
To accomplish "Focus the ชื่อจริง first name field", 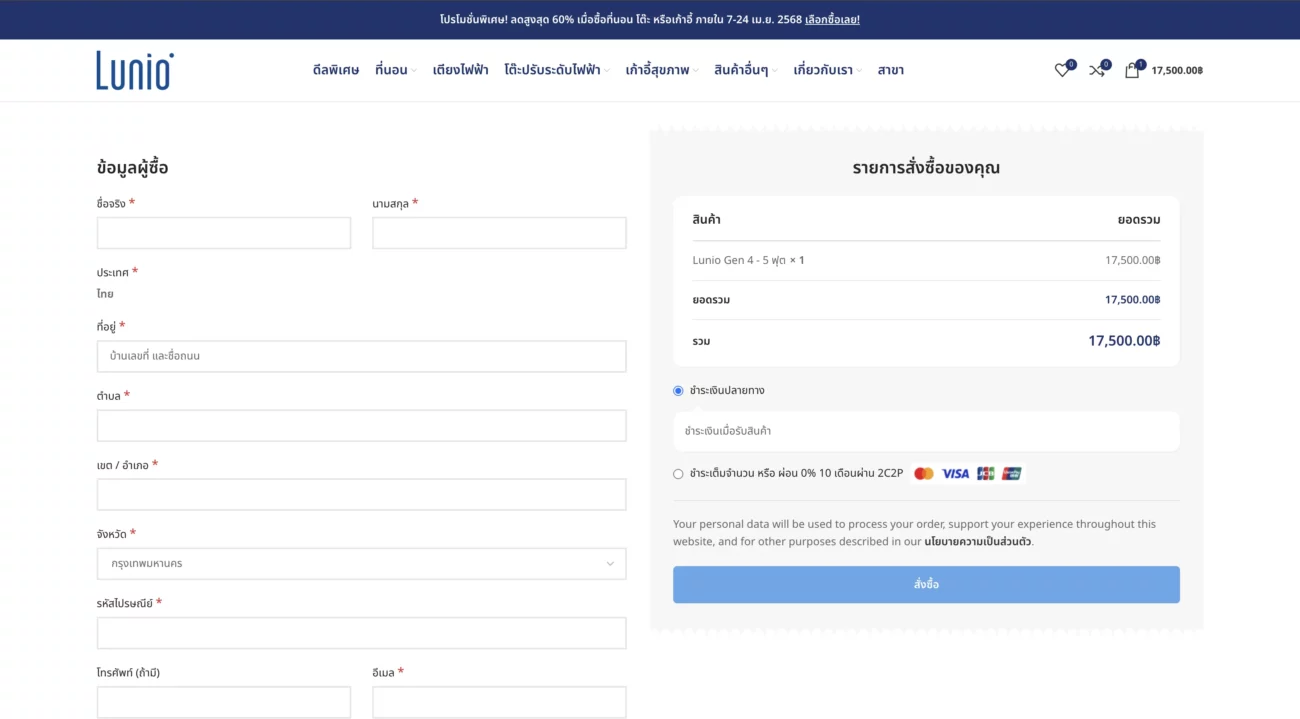I will (x=224, y=233).
